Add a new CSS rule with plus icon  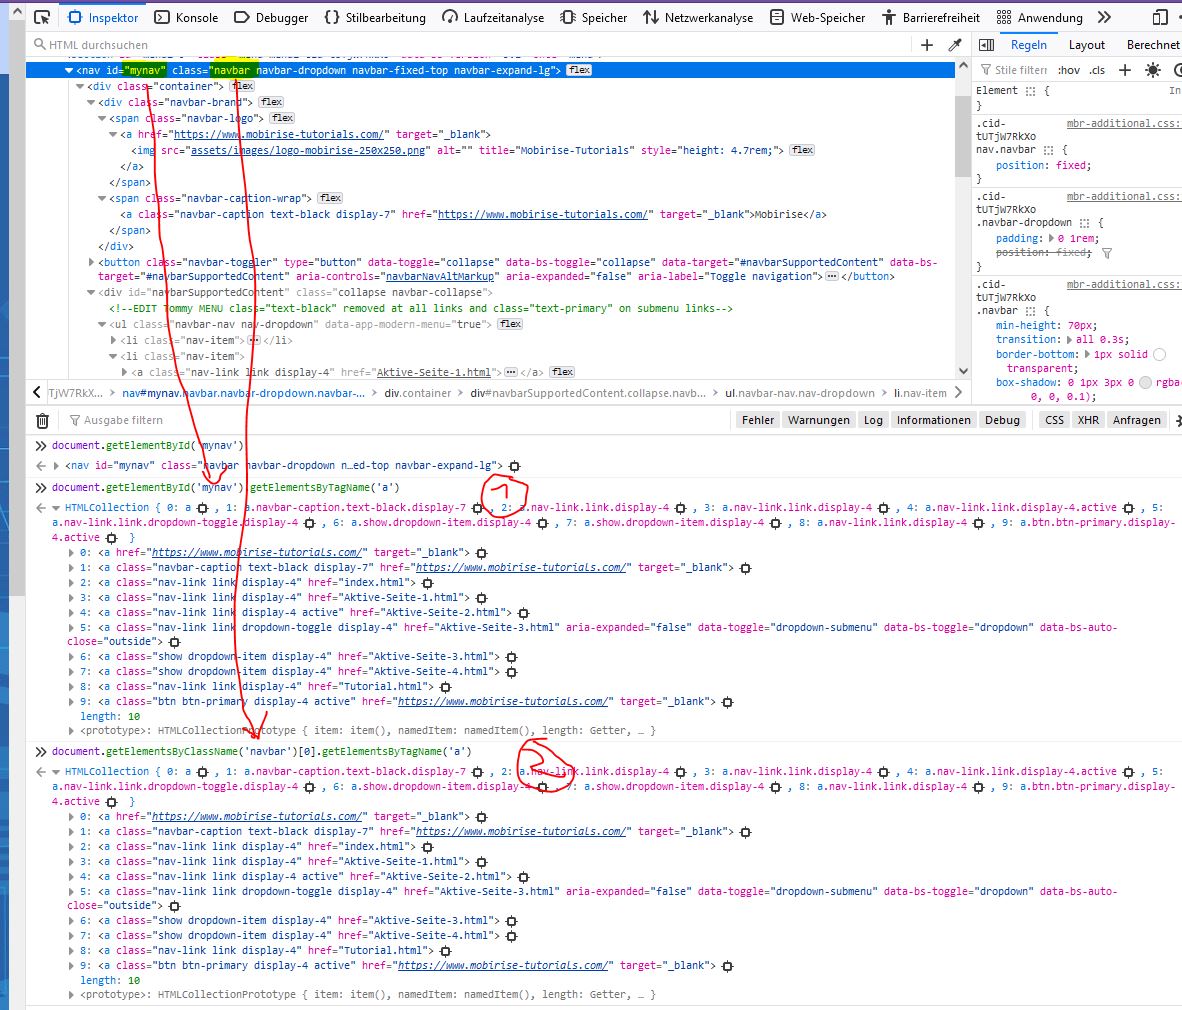(1125, 70)
